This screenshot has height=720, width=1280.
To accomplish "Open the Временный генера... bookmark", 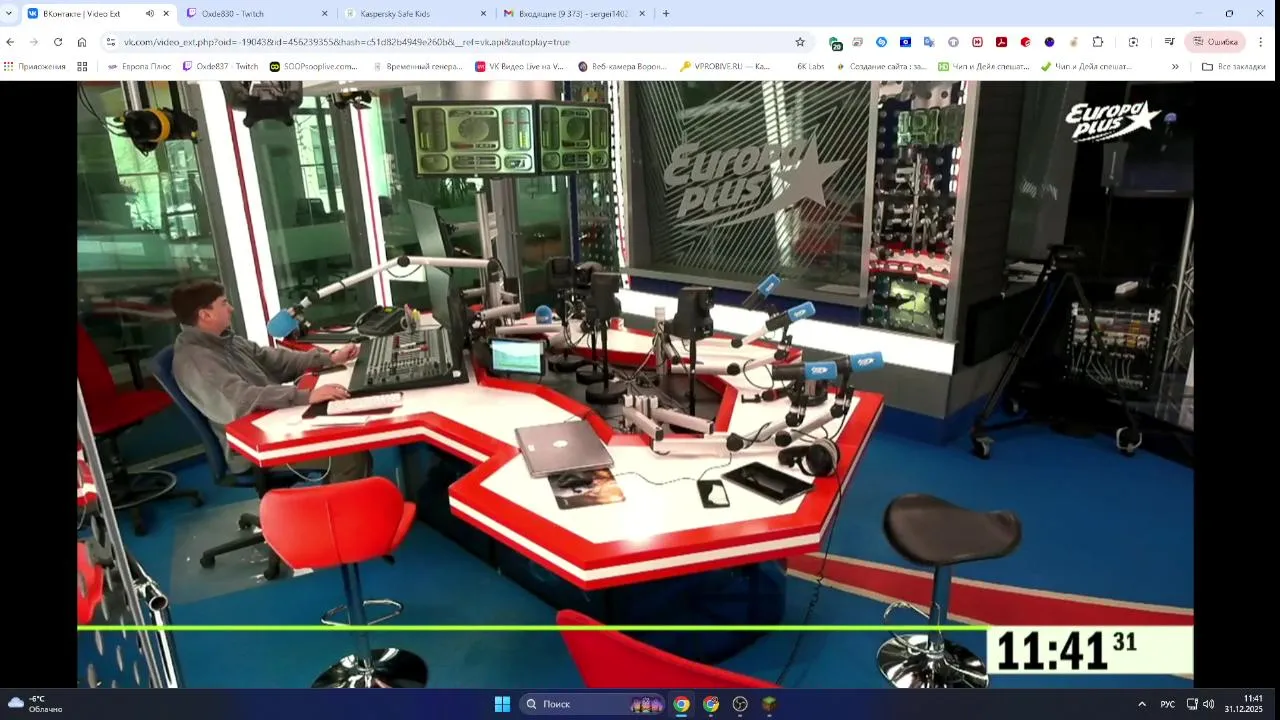I will point(418,66).
